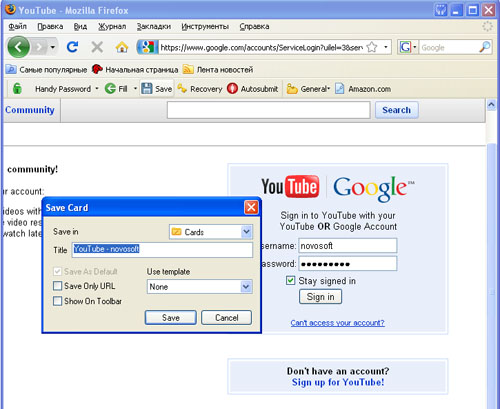Viewport: 500px width, 409px height.
Task: Open the Лента новостей feed bookmark
Action: tap(218, 70)
